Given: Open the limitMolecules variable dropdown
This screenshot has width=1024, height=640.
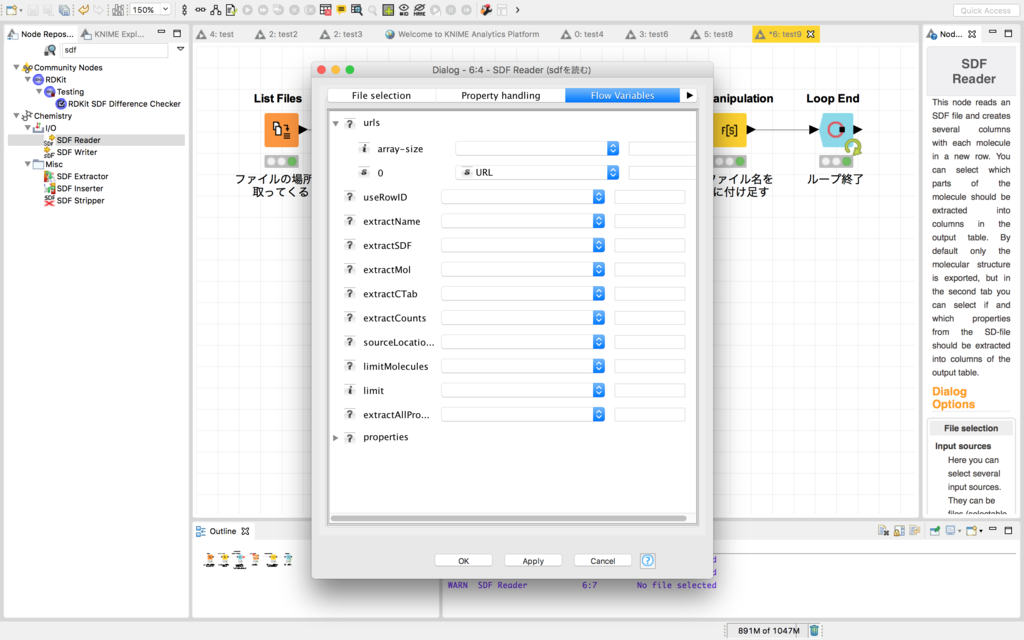Looking at the screenshot, I should click(x=598, y=366).
